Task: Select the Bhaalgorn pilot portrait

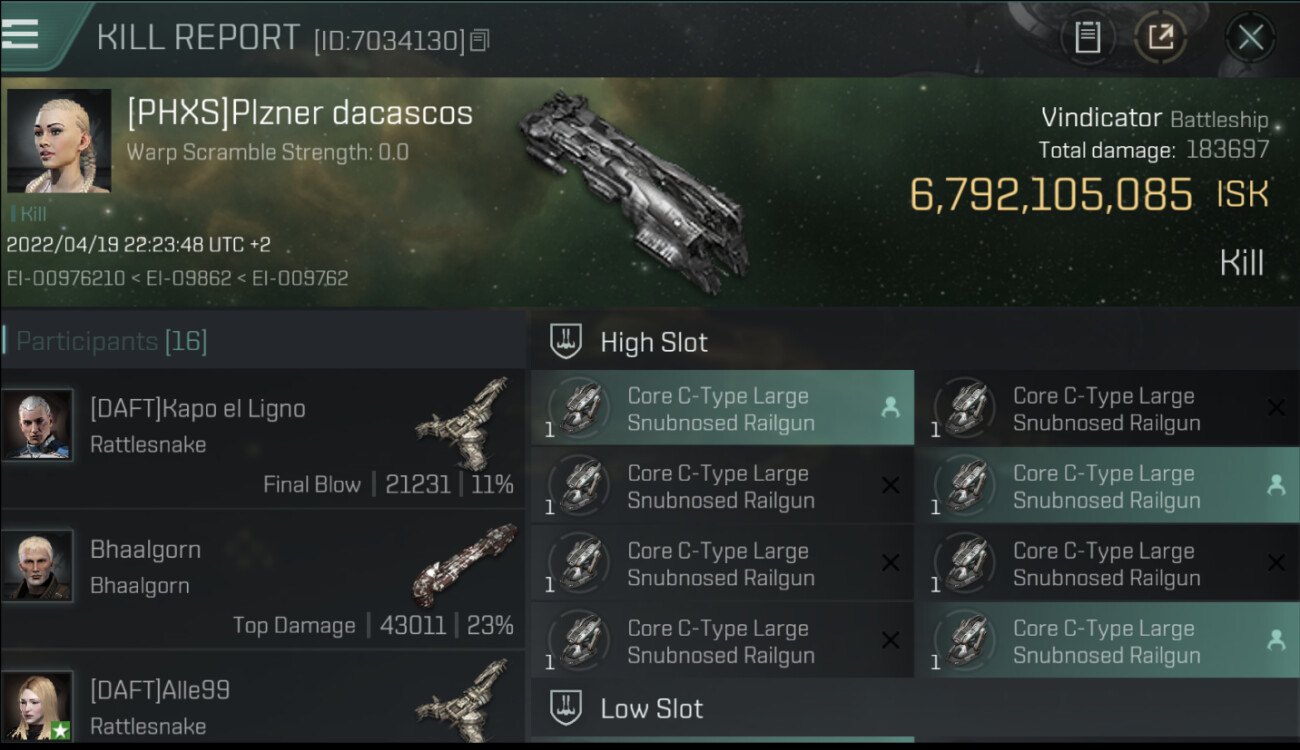Action: point(37,565)
